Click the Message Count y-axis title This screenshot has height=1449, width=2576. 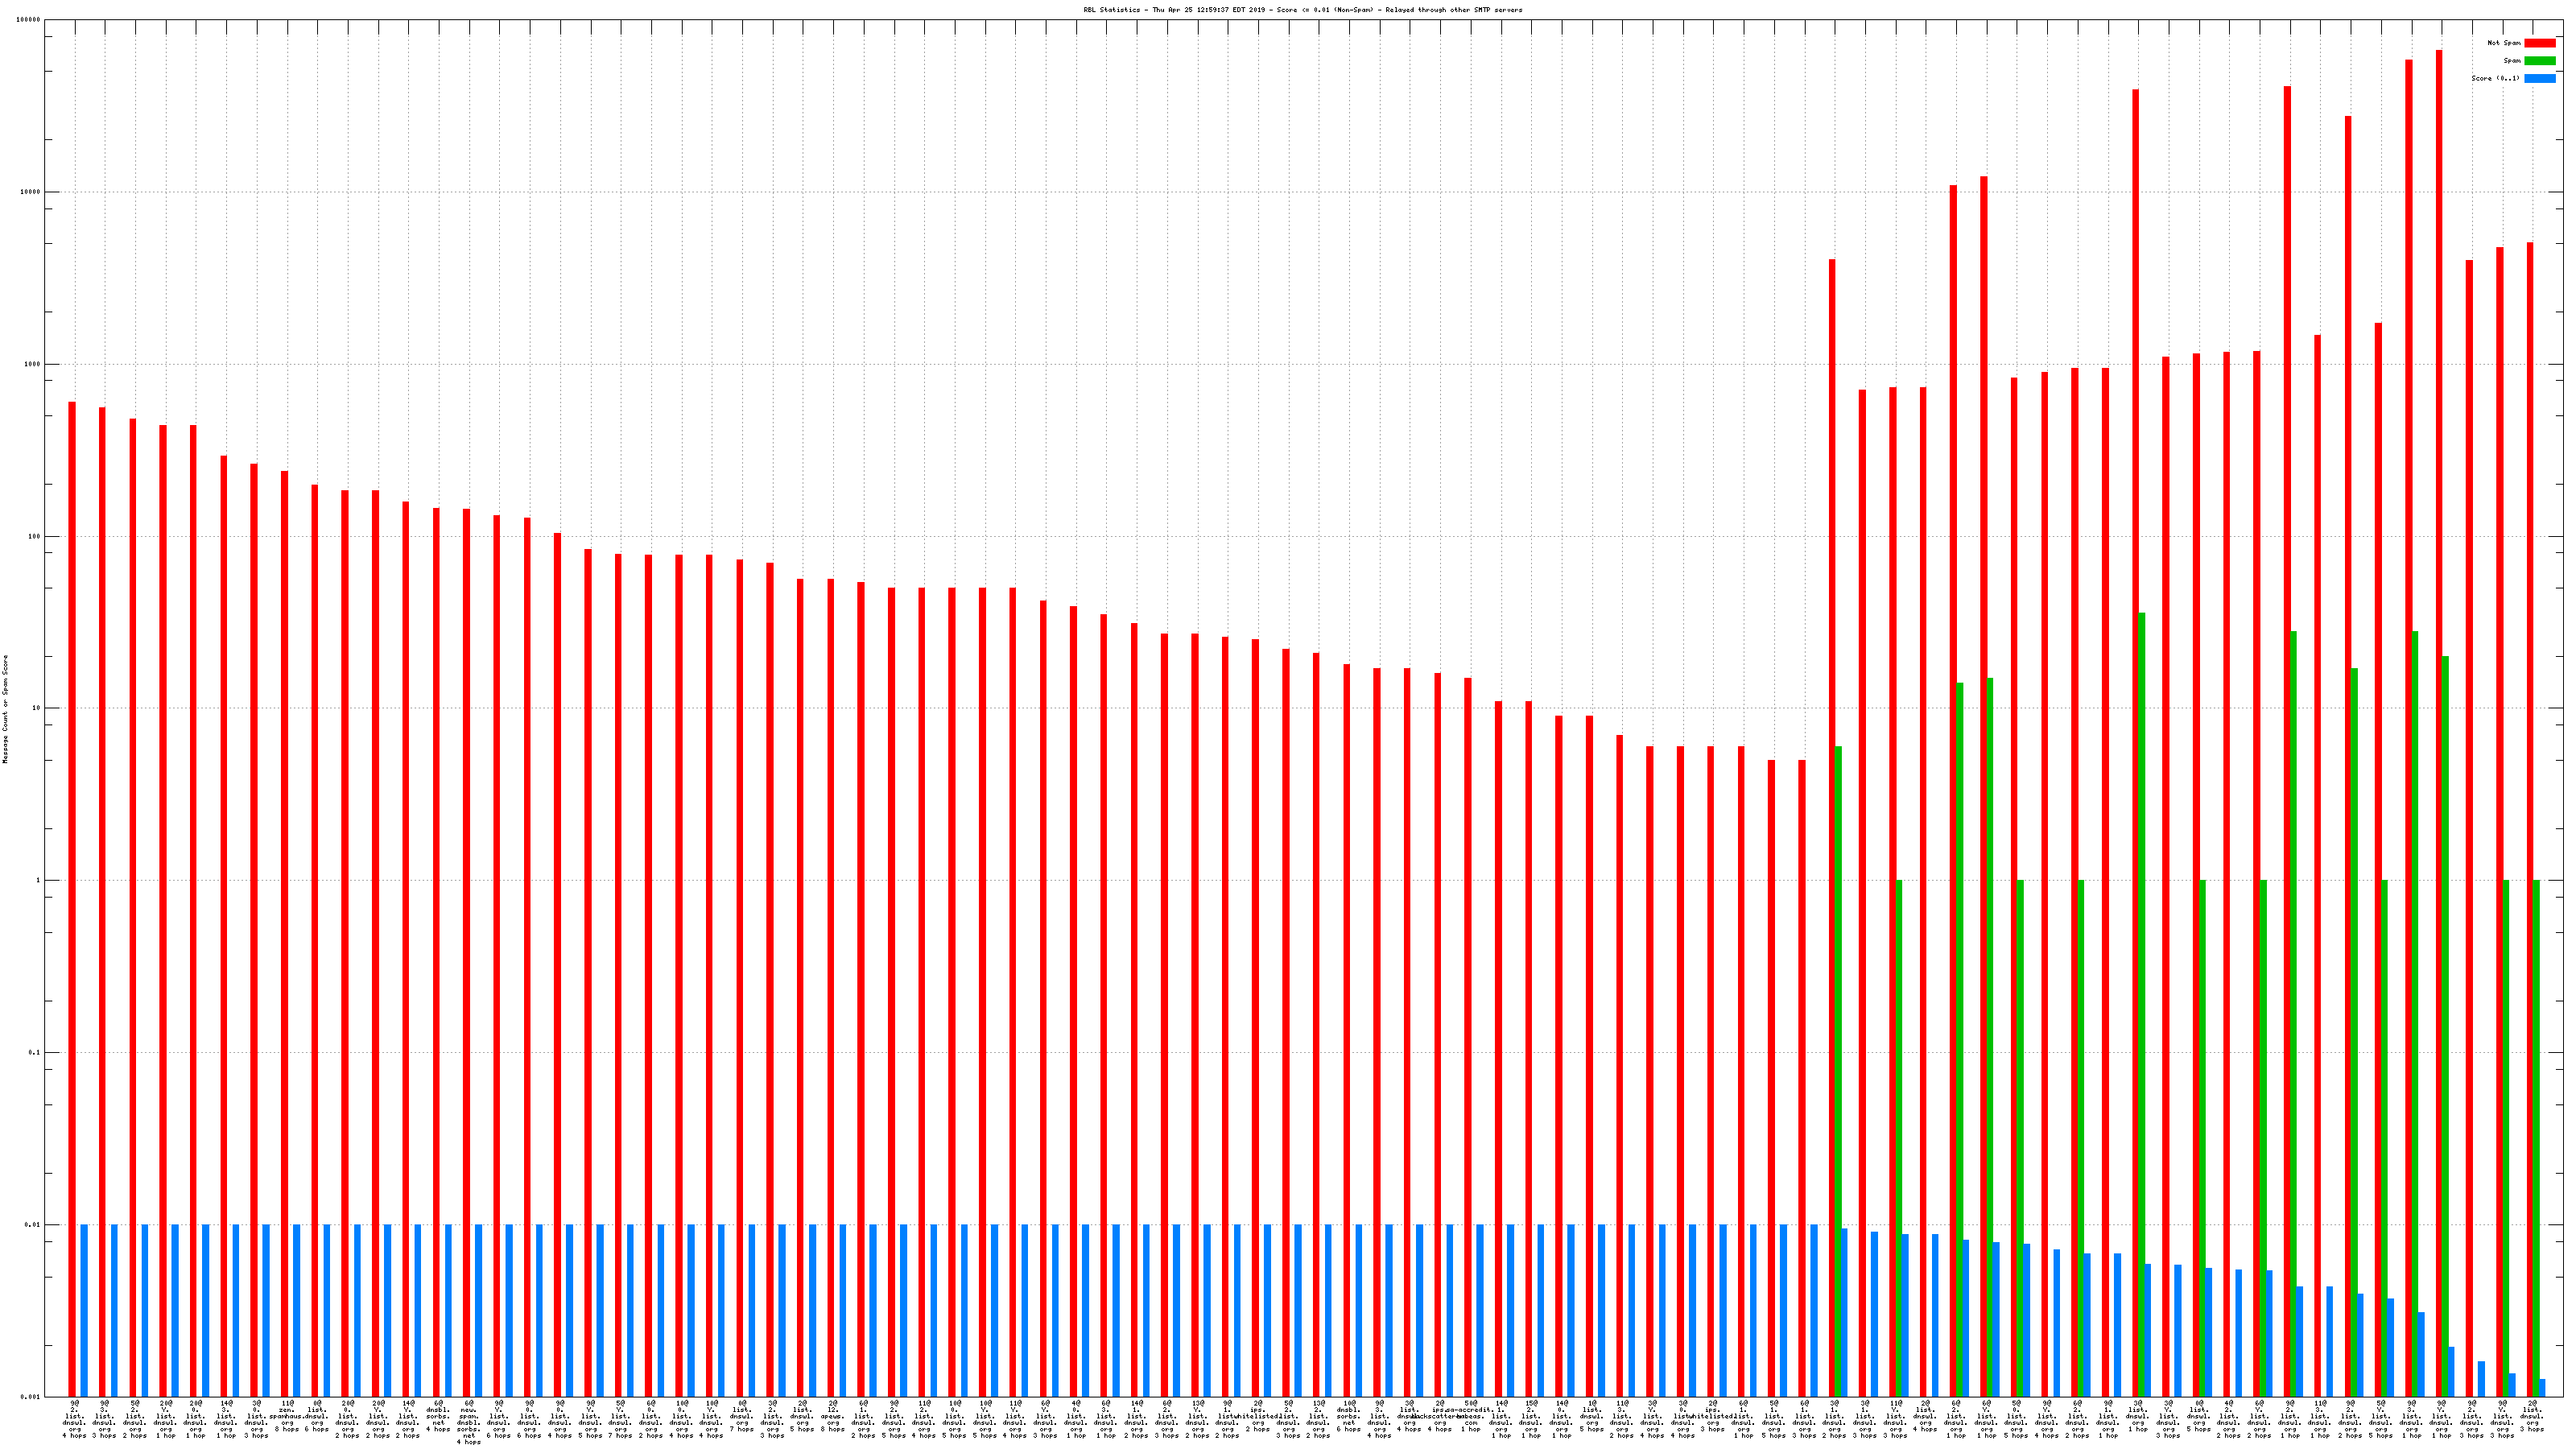pos(5,709)
